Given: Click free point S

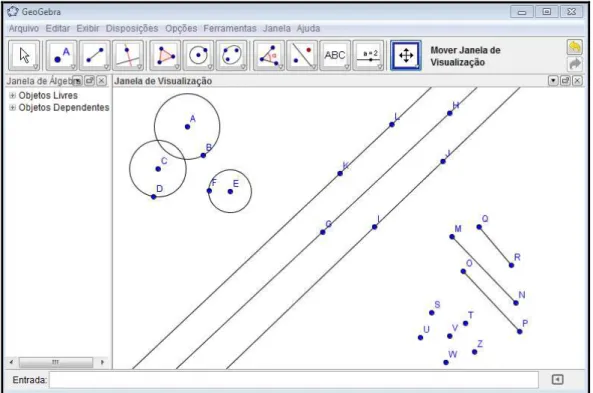Looking at the screenshot, I should [432, 313].
